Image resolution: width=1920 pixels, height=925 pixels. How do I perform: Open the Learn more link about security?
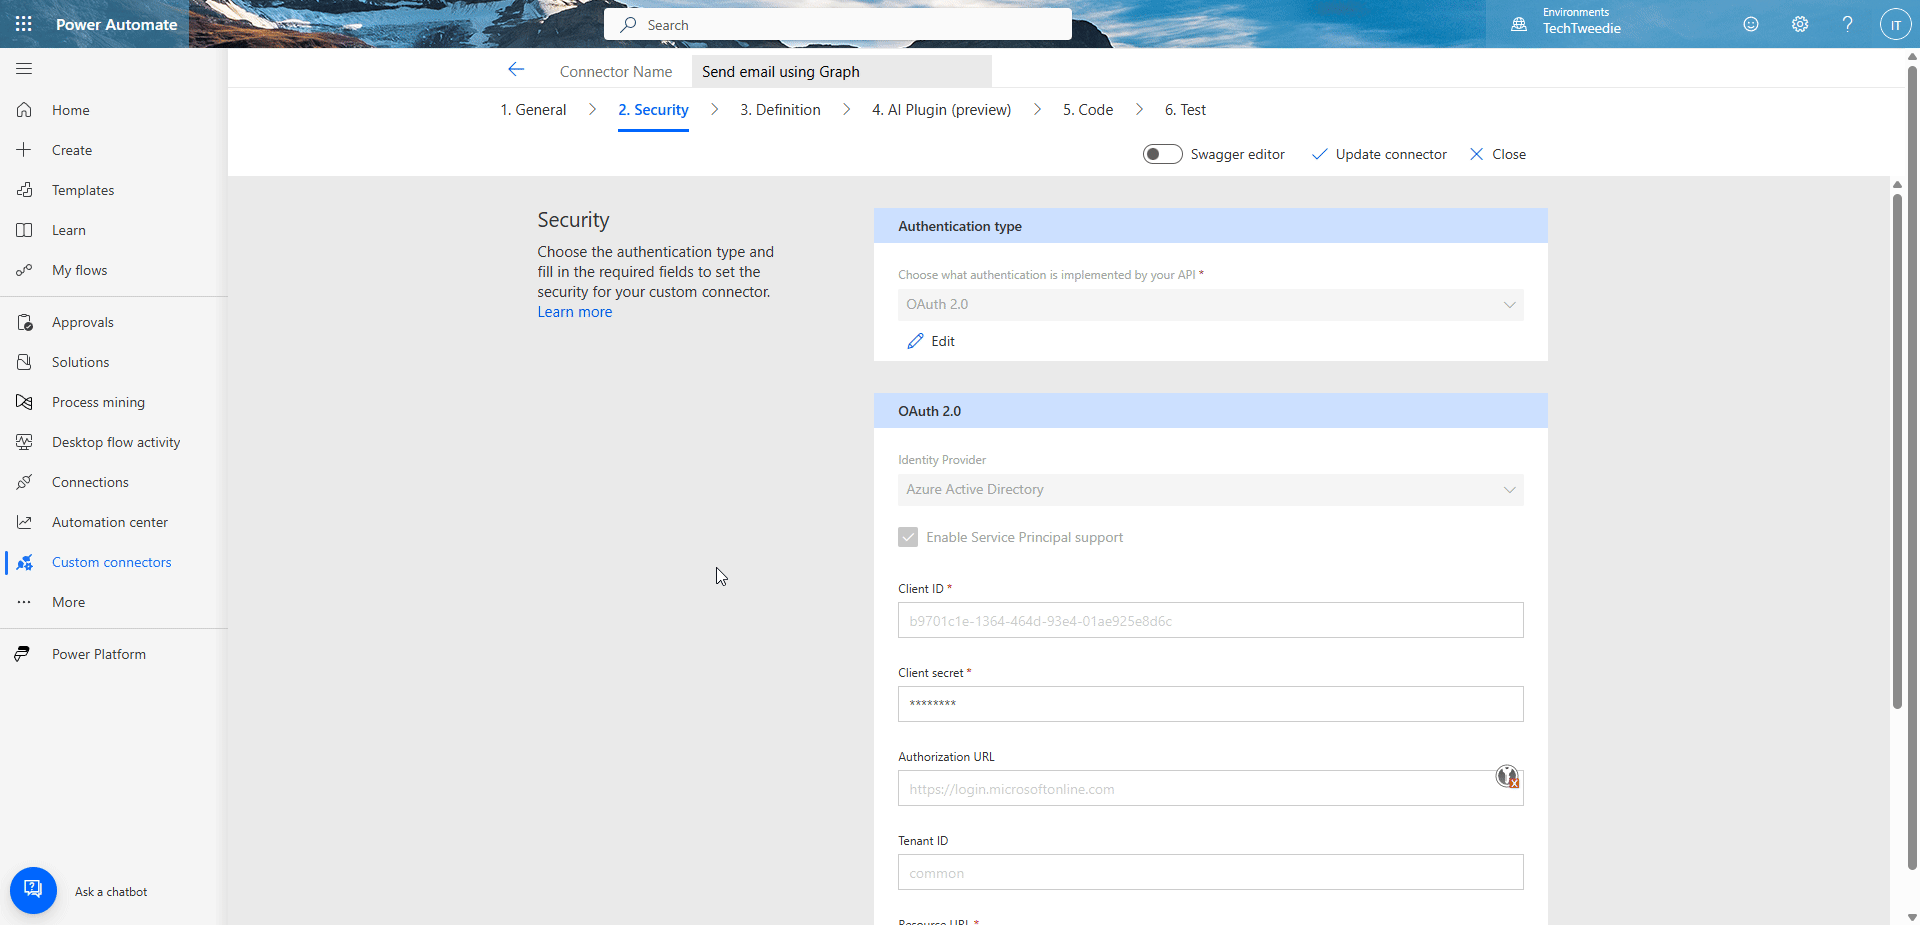pos(574,311)
